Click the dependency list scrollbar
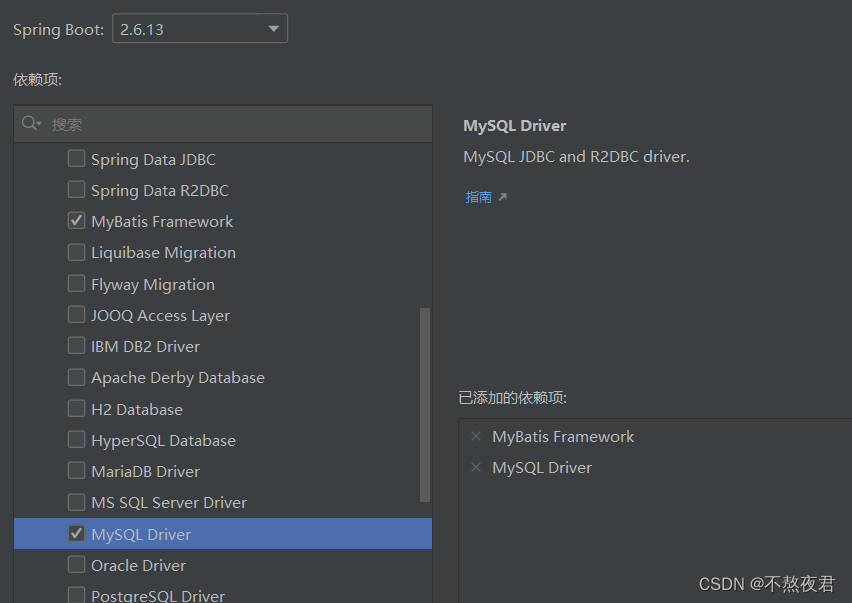852x603 pixels. [x=425, y=405]
